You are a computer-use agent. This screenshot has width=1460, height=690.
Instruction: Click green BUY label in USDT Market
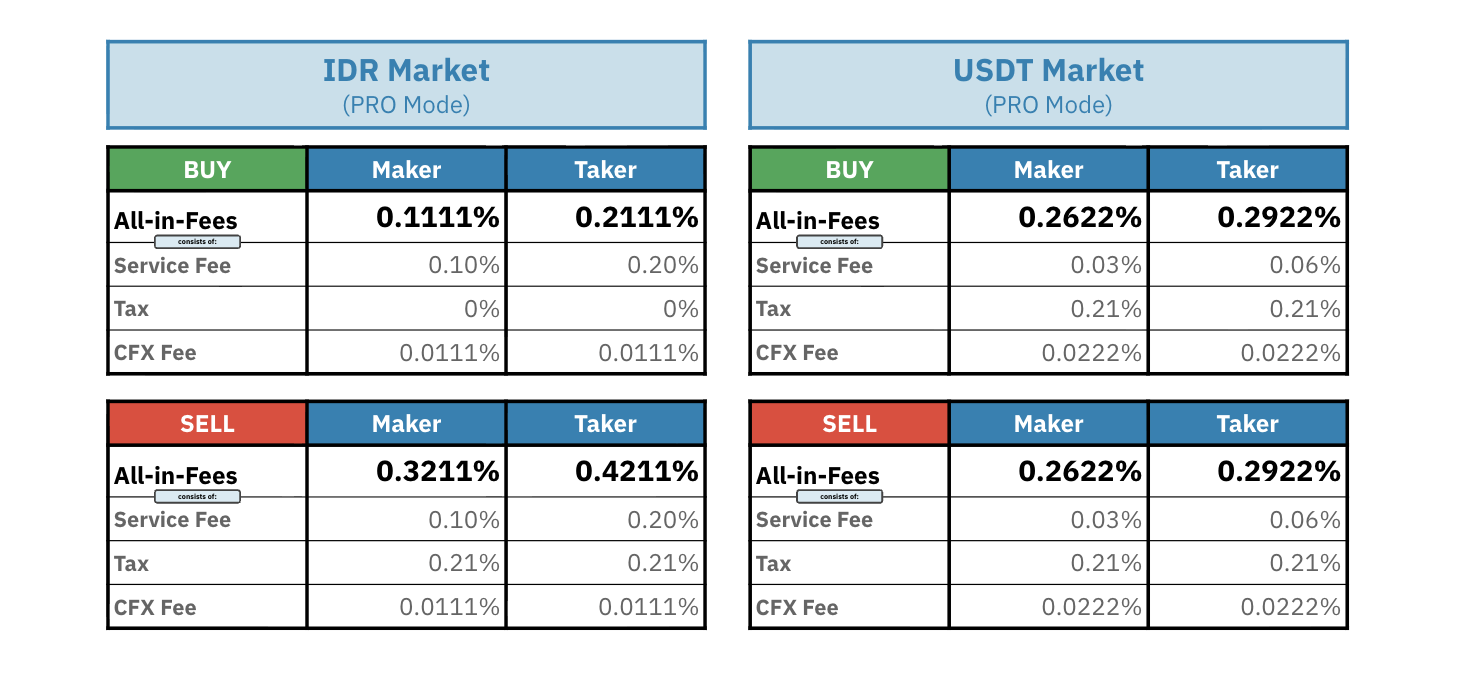[849, 170]
